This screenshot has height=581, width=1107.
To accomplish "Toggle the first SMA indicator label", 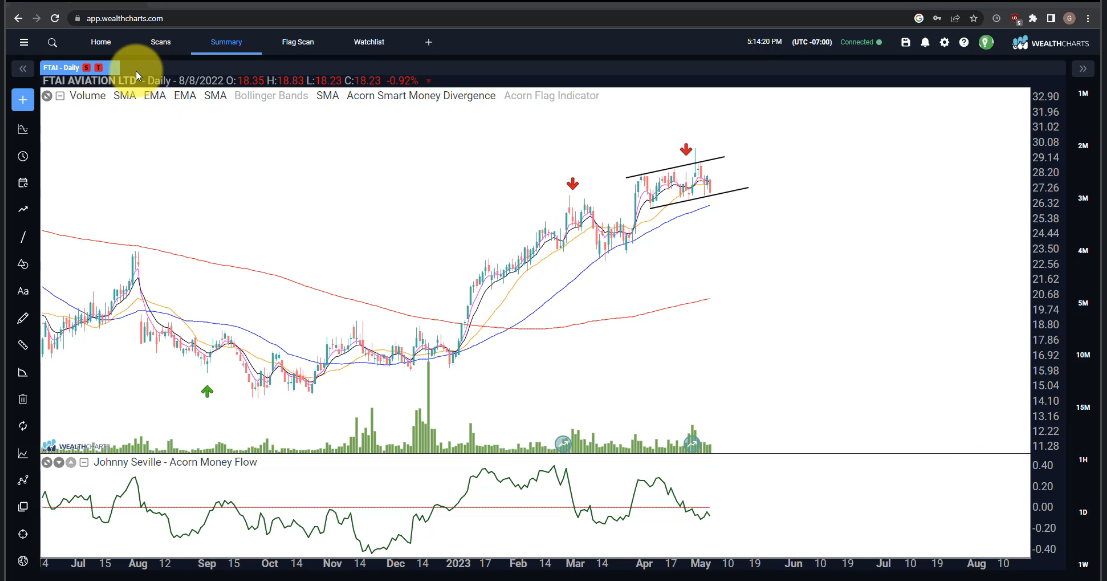I will click(x=124, y=95).
